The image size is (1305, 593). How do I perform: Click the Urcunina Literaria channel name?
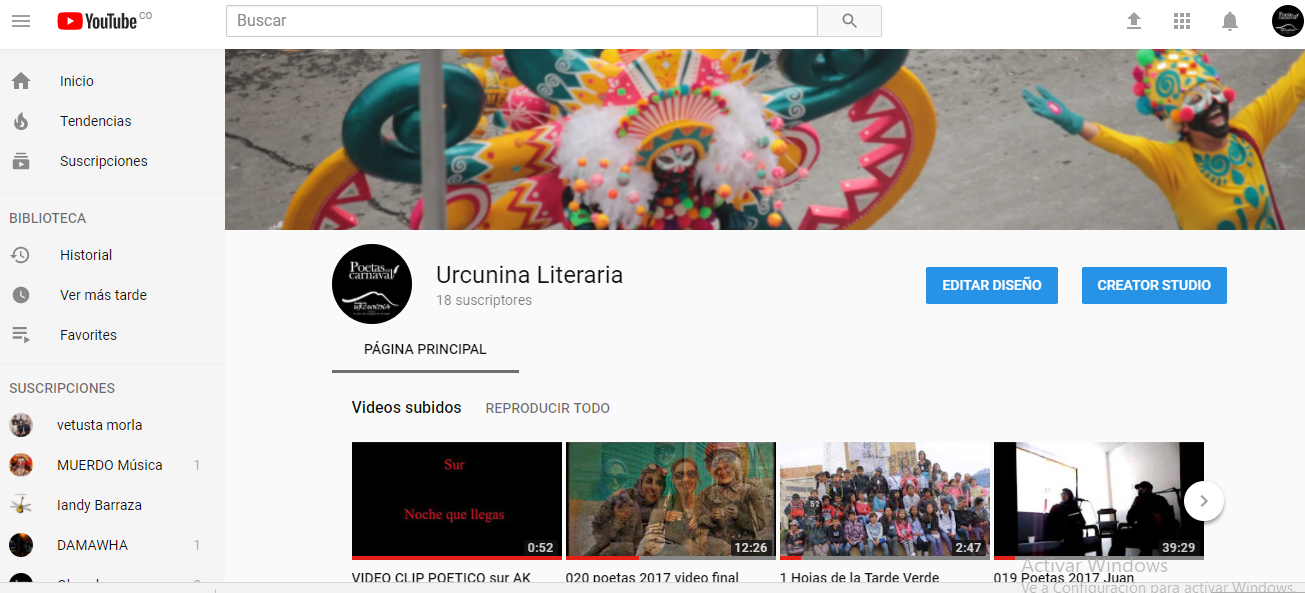[x=529, y=275]
